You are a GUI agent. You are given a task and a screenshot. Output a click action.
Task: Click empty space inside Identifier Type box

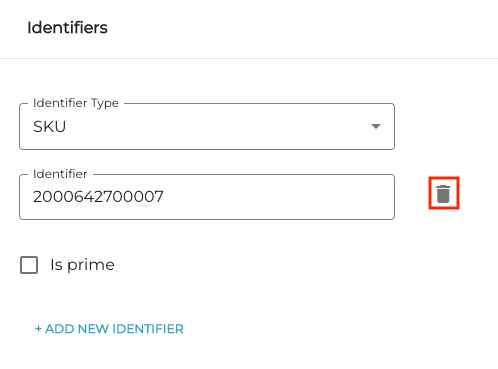pos(217,127)
